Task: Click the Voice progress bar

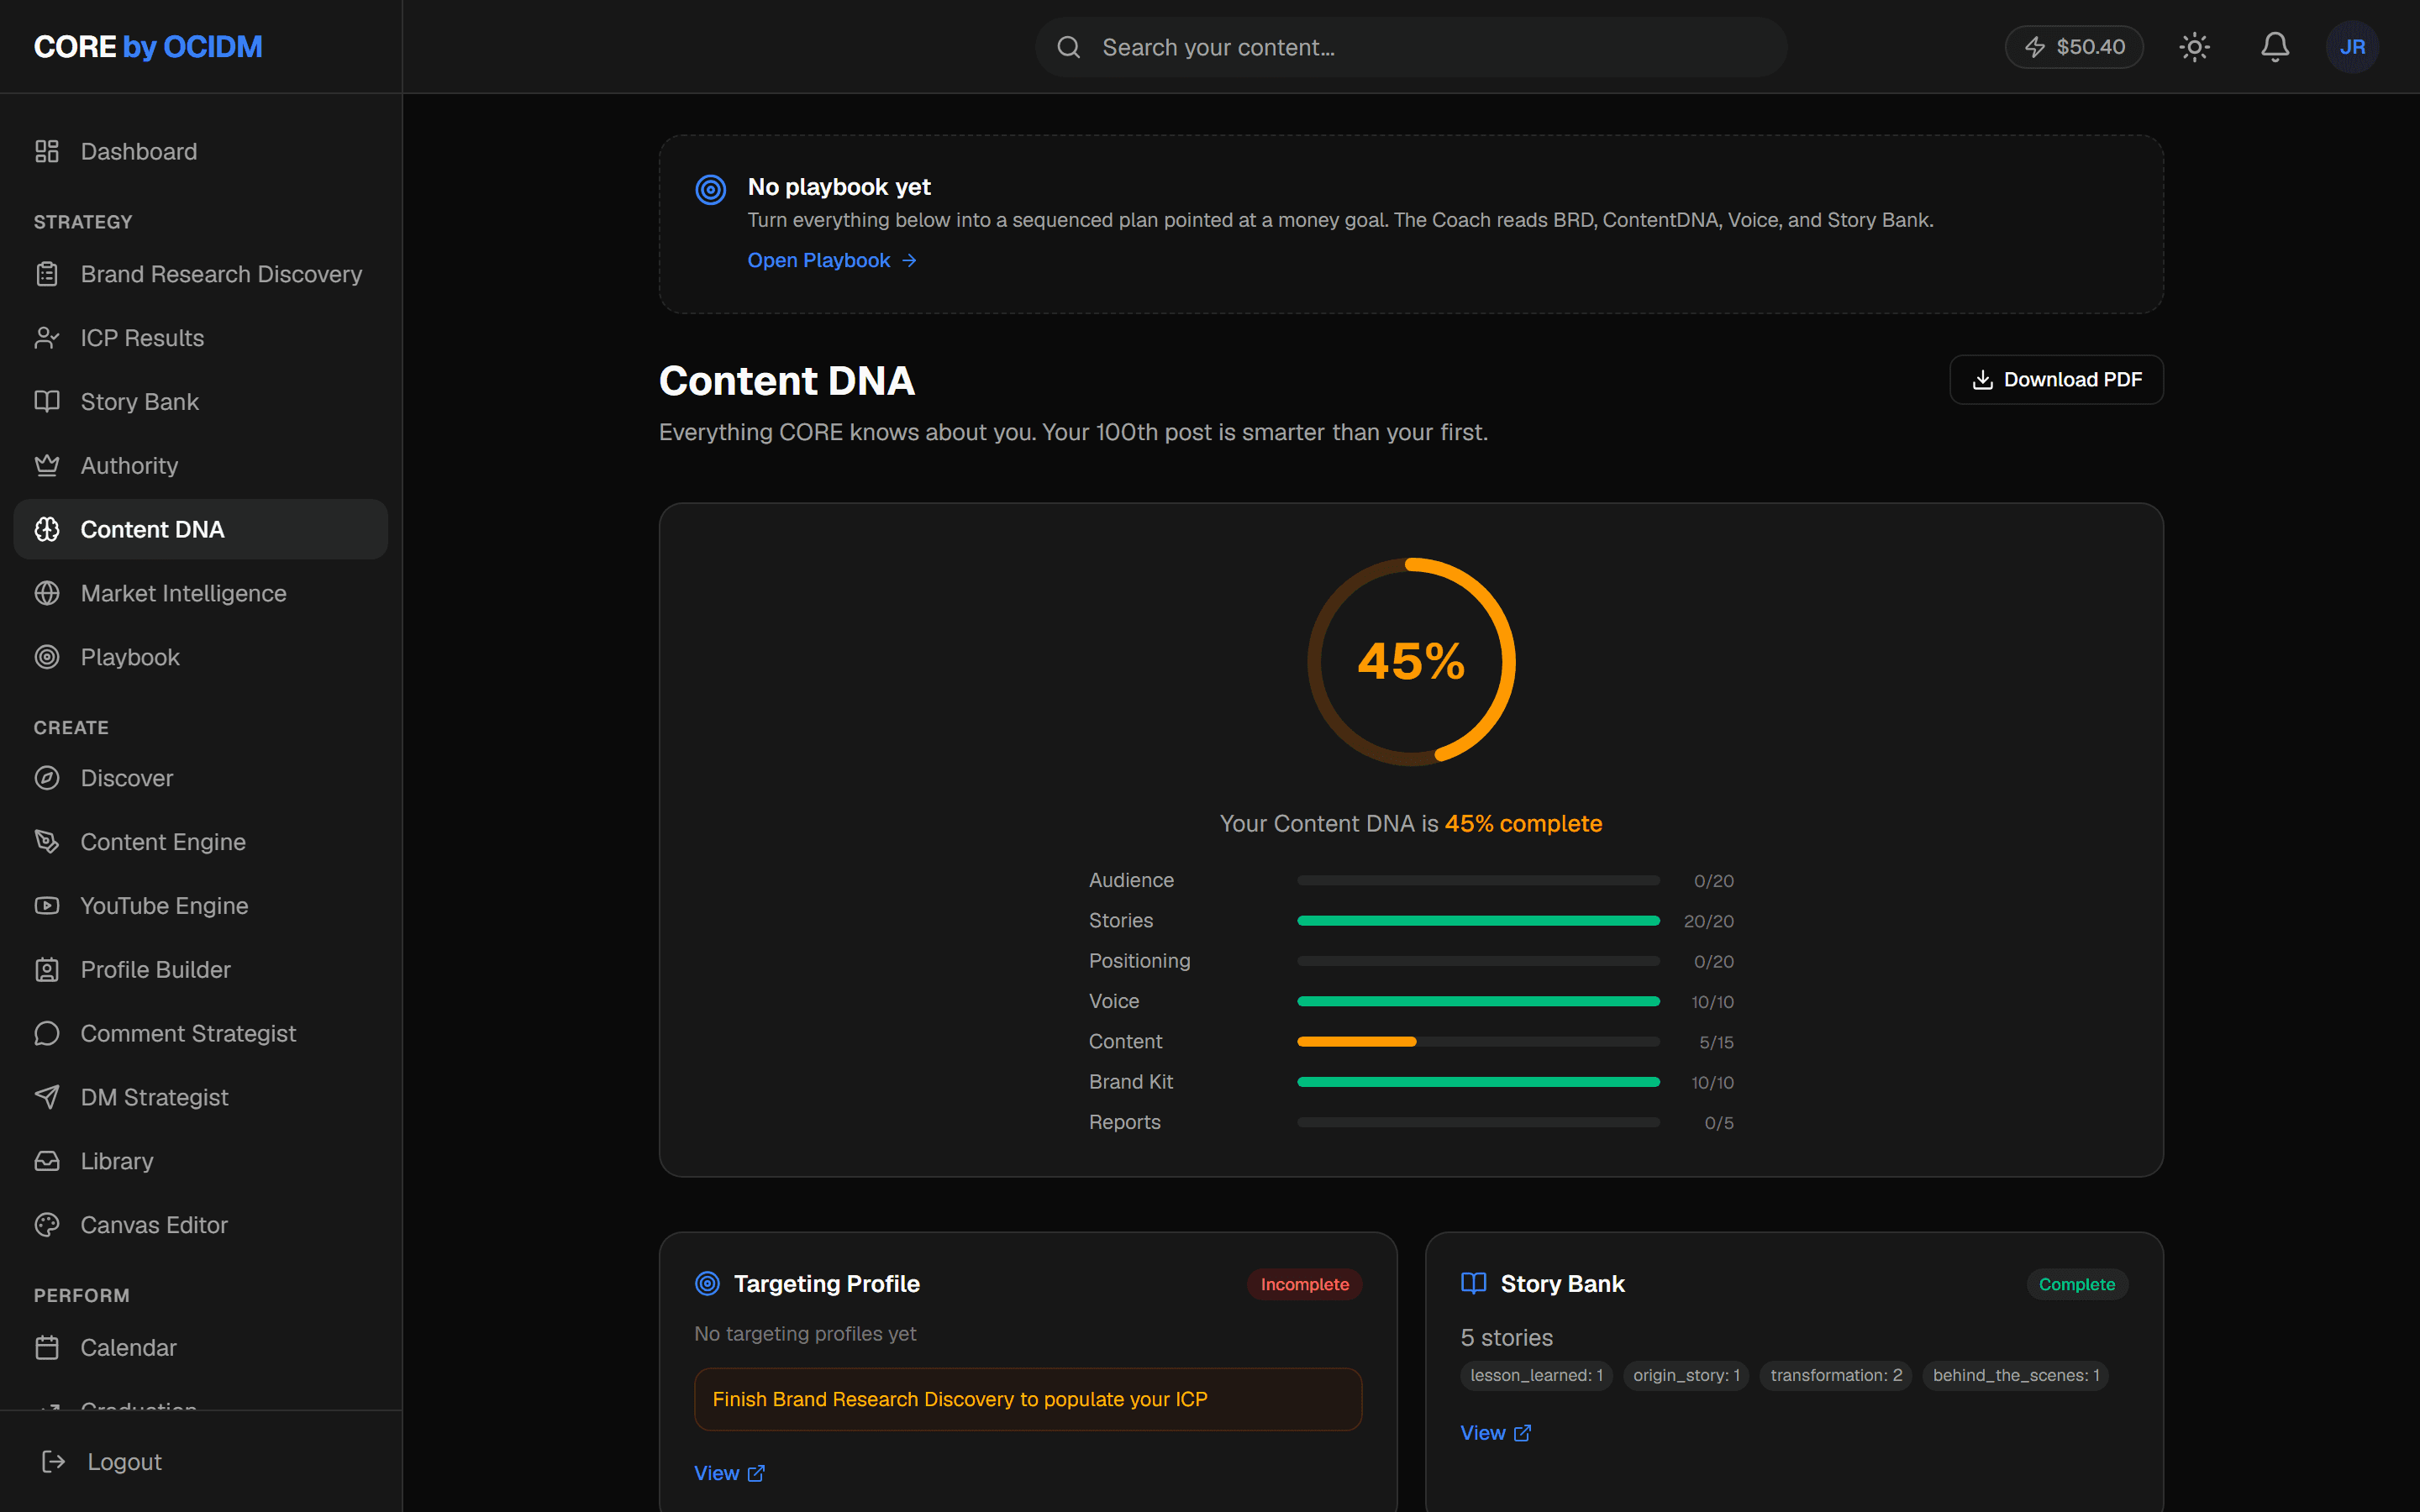Action: (x=1478, y=1001)
